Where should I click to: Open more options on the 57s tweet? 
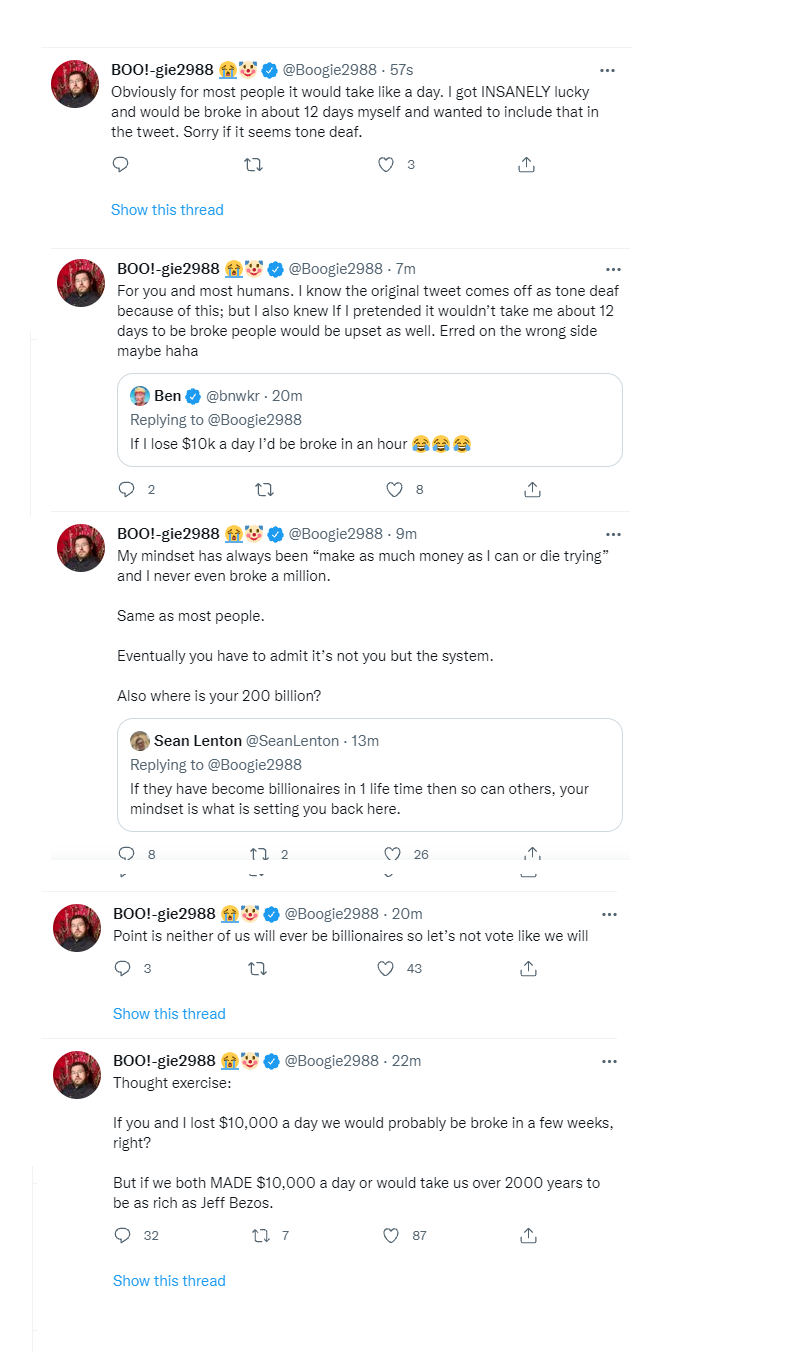click(x=607, y=70)
